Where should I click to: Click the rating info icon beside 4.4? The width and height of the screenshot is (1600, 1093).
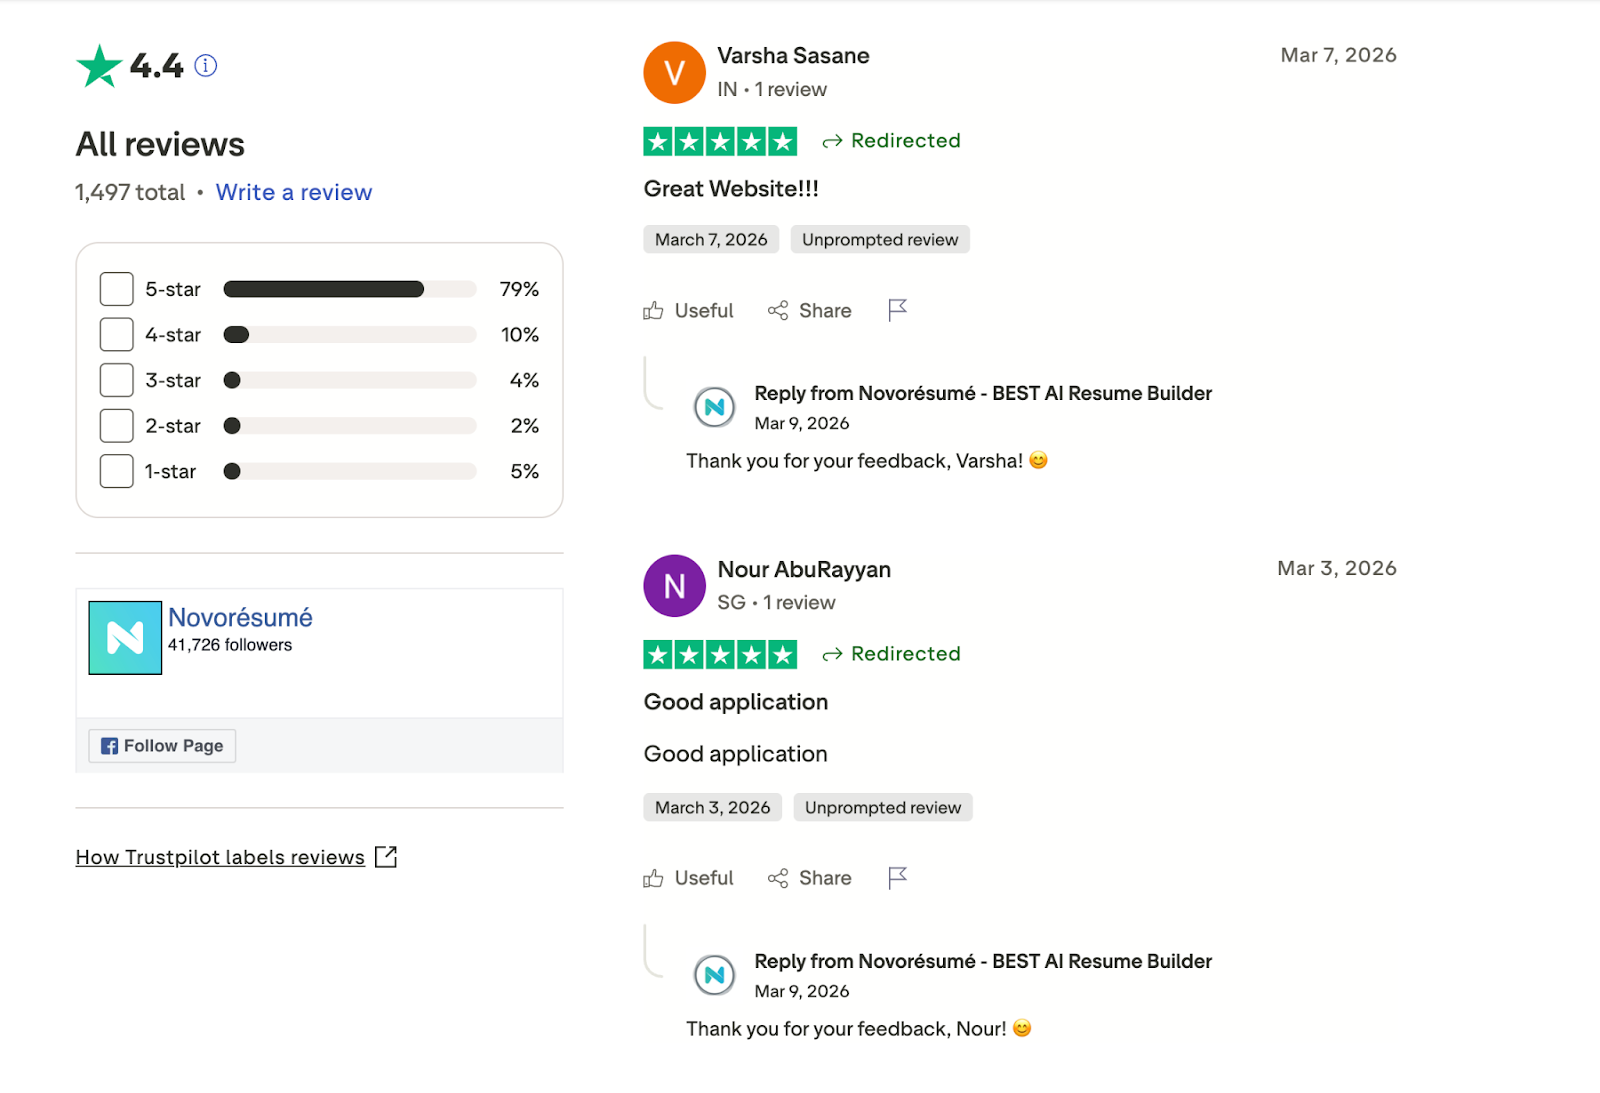point(206,66)
